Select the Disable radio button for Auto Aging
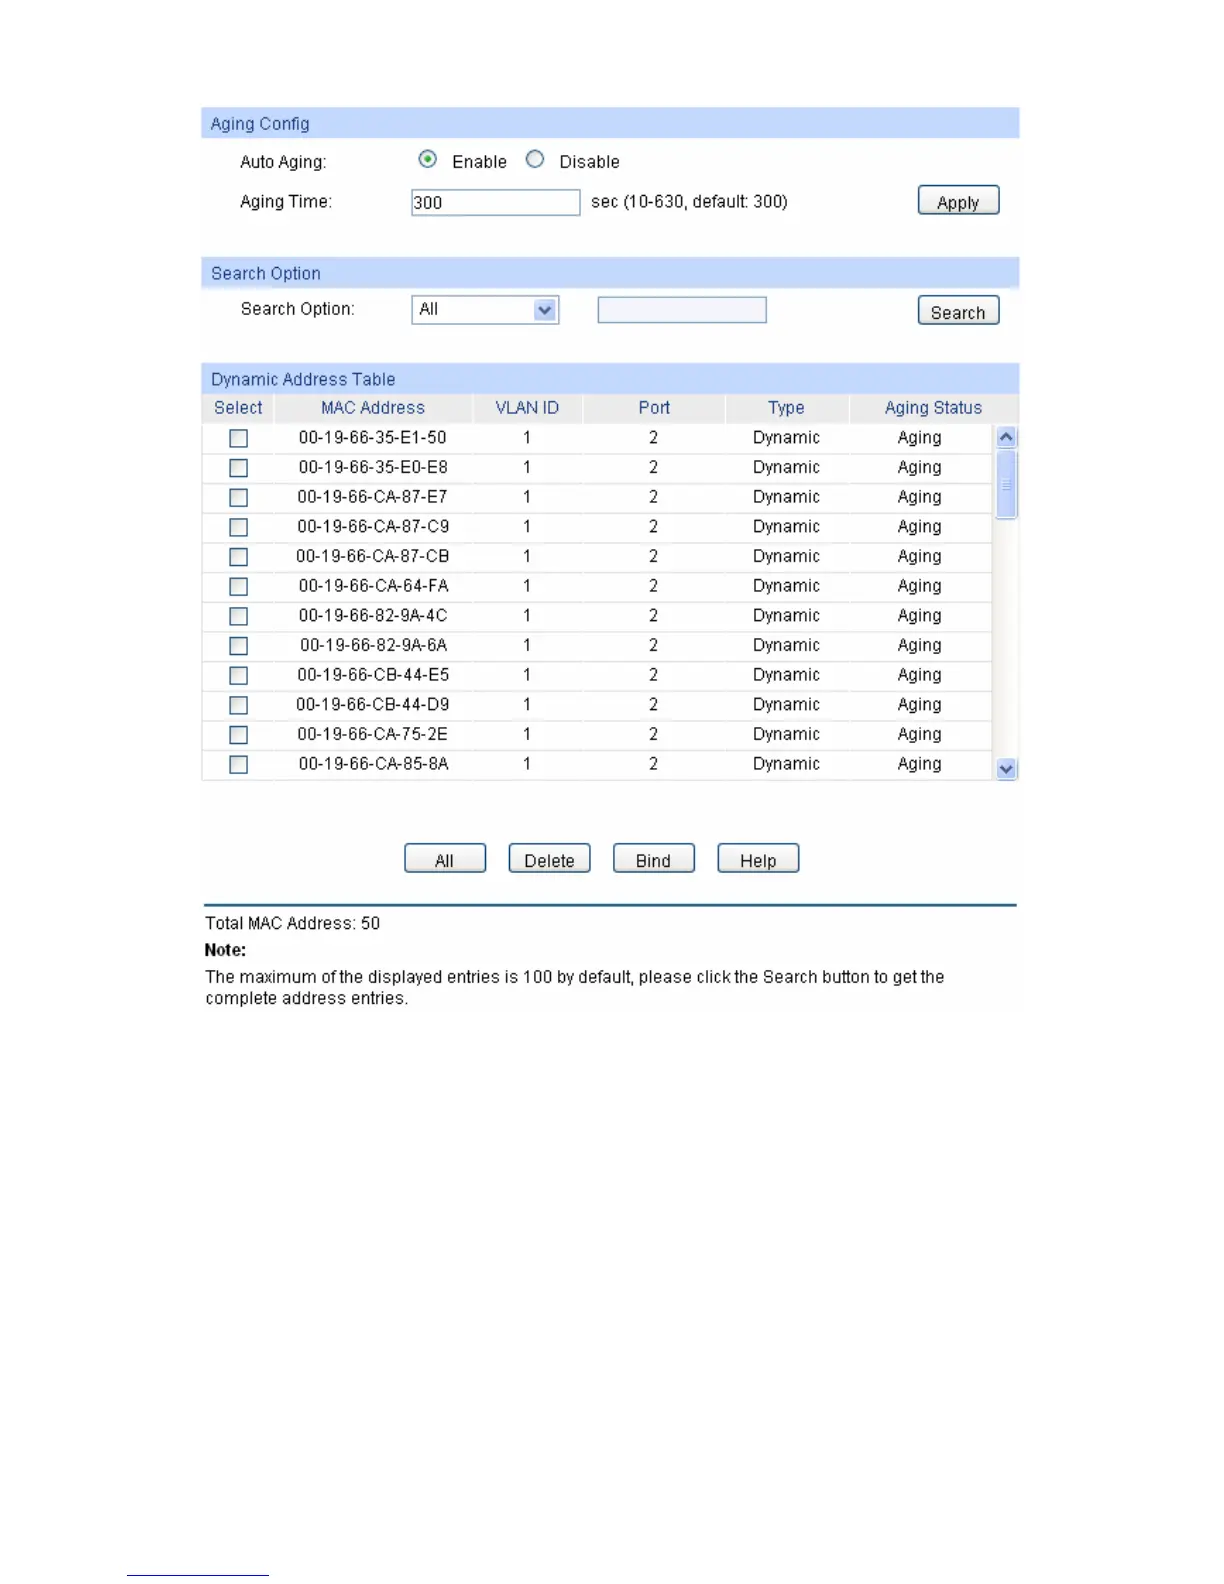 pos(535,160)
